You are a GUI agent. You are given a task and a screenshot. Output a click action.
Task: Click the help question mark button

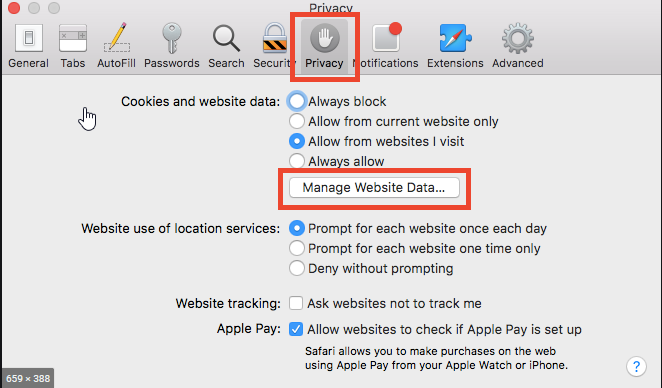637,366
